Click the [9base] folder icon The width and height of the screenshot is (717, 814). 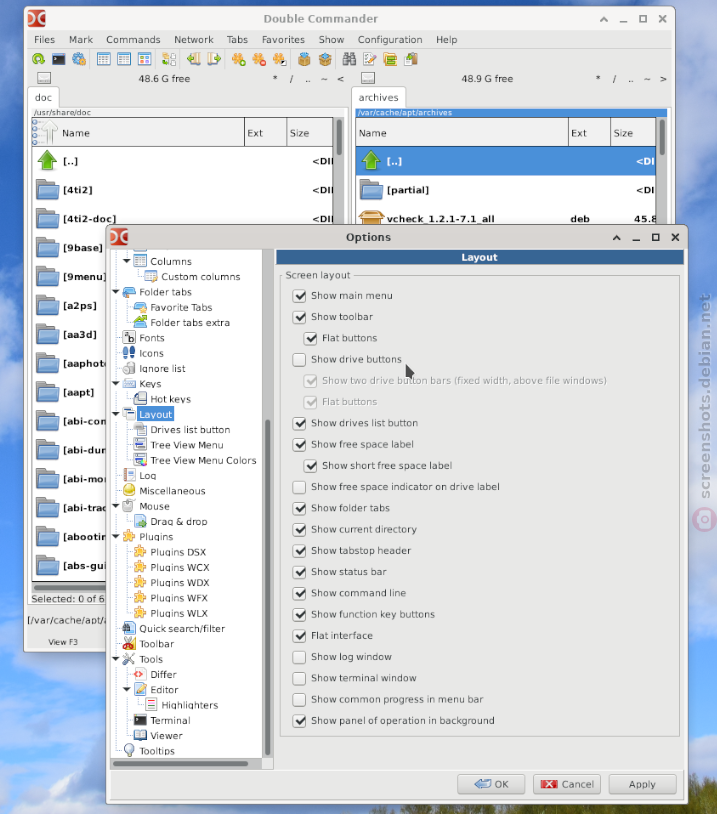pyautogui.click(x=47, y=247)
